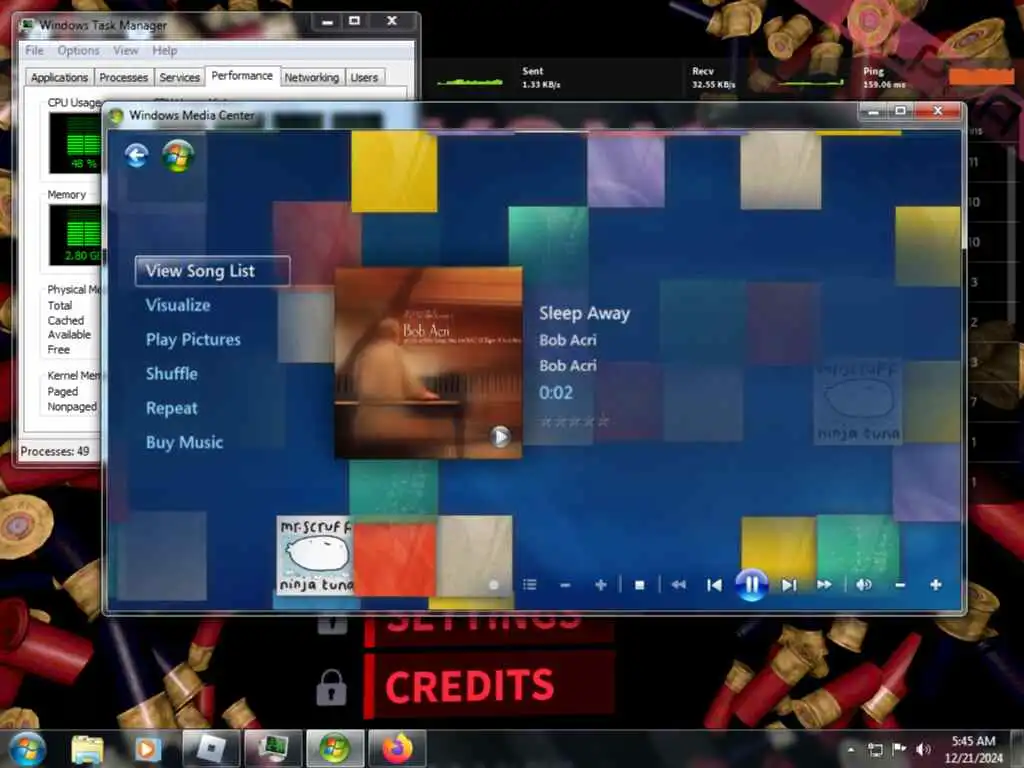Open Options menu in Task Manager
The width and height of the screenshot is (1024, 768).
point(78,50)
